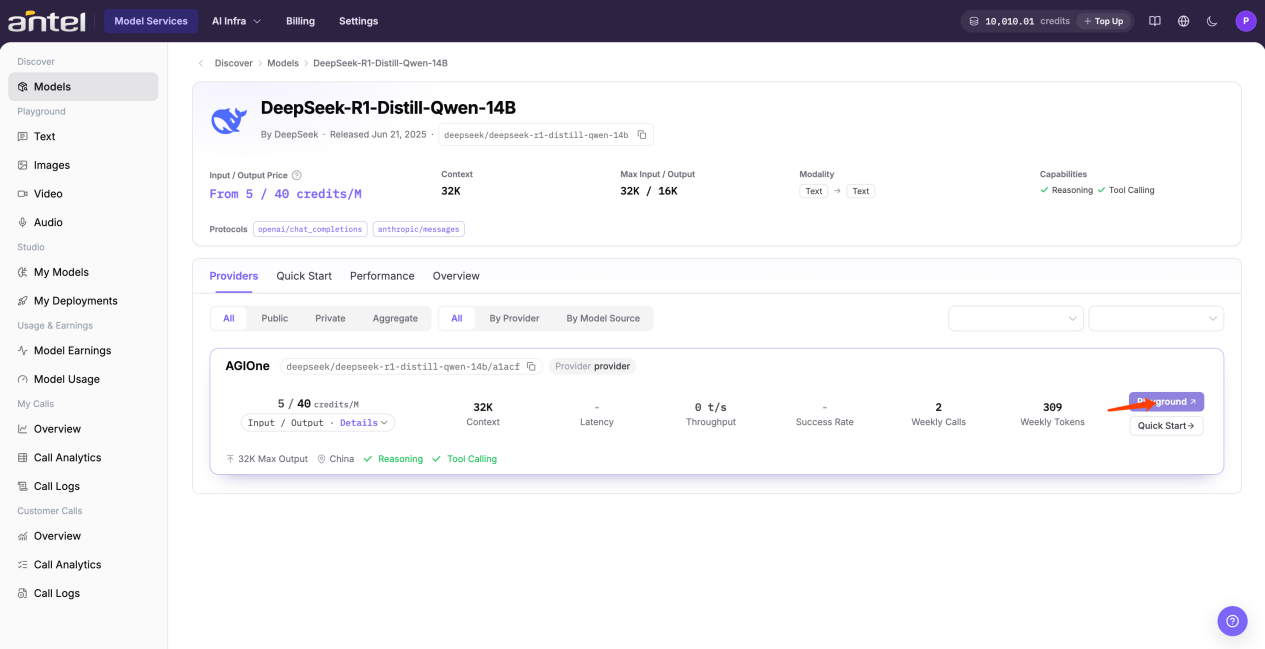Viewport: 1265px width, 649px height.
Task: Group providers By Model Source
Action: (x=603, y=318)
